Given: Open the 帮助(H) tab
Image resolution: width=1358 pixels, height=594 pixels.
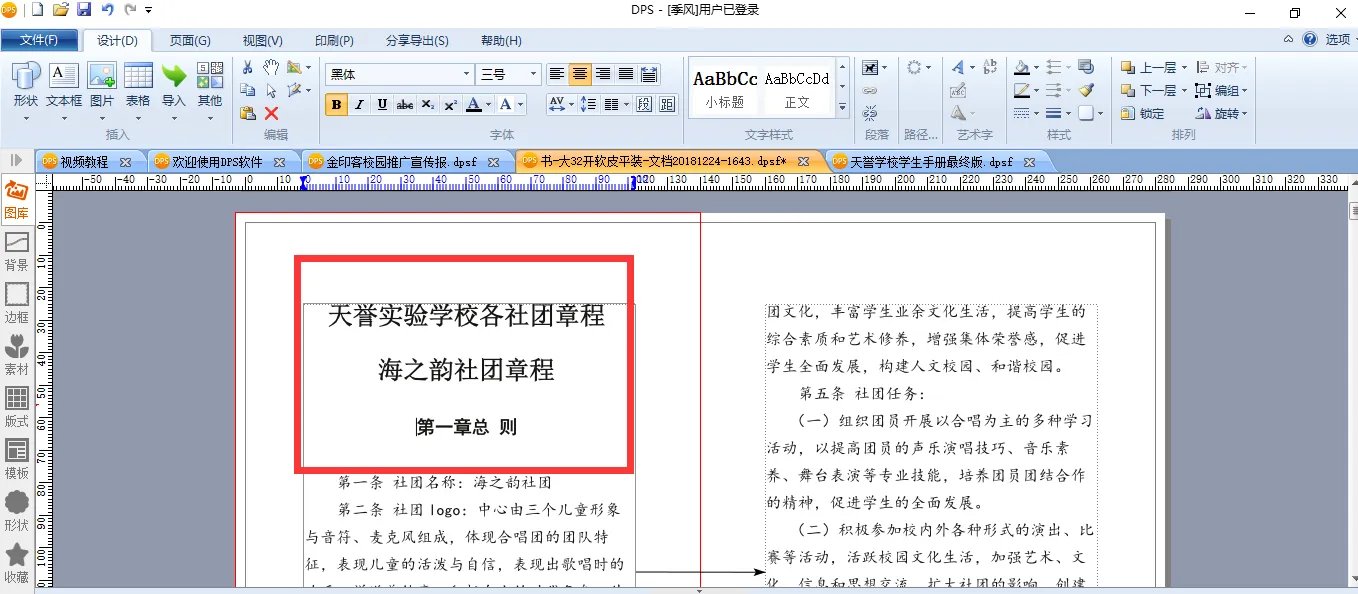Looking at the screenshot, I should [501, 40].
